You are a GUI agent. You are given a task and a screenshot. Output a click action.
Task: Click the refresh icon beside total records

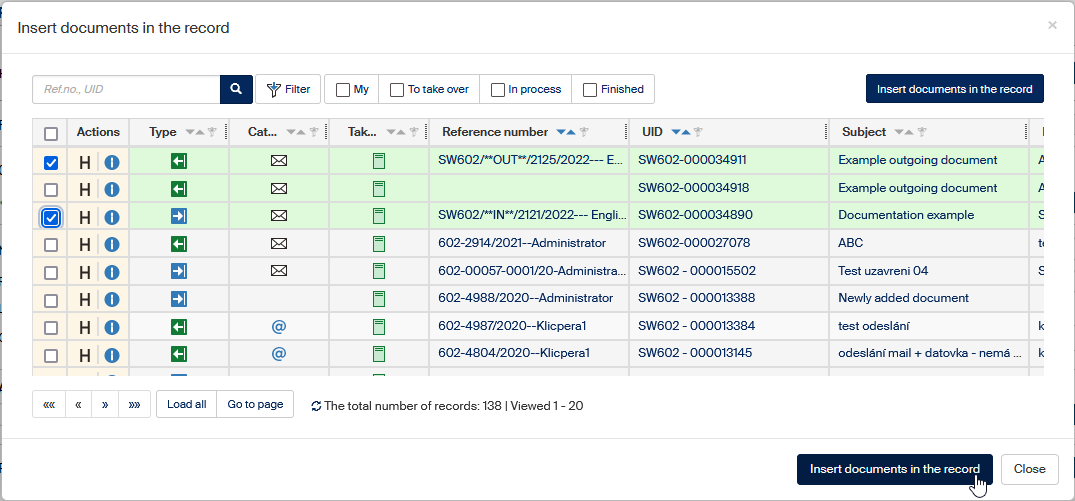click(x=316, y=406)
